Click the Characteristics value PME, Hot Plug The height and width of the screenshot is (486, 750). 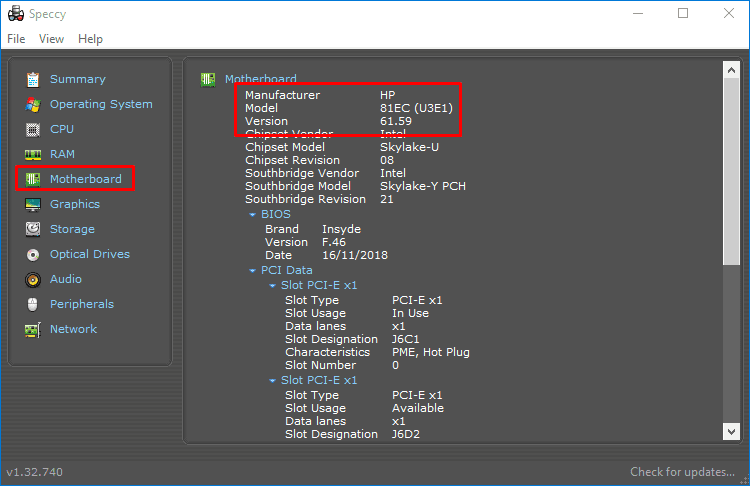click(430, 353)
